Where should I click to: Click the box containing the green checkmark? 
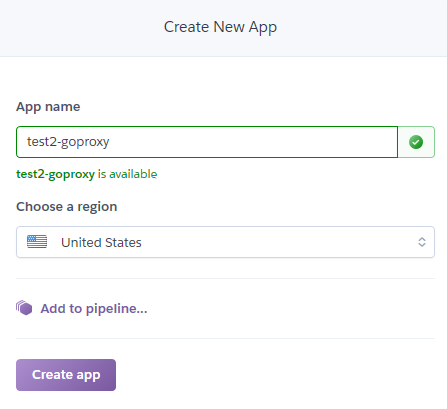point(416,142)
